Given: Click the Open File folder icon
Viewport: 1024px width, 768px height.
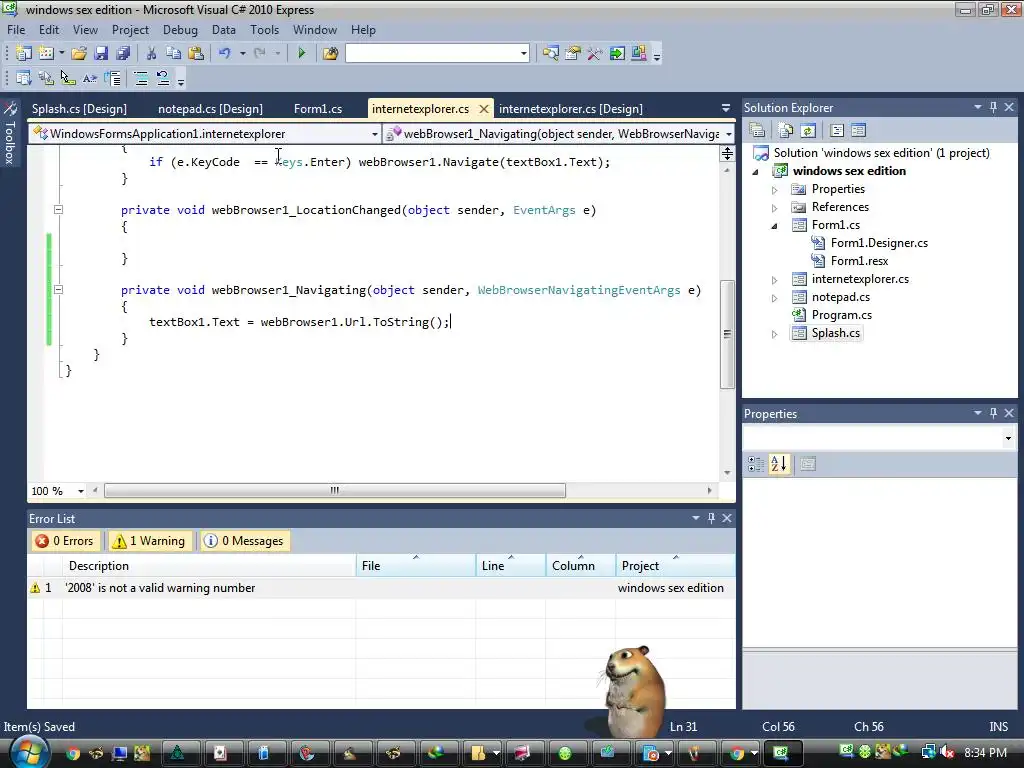Looking at the screenshot, I should [79, 54].
